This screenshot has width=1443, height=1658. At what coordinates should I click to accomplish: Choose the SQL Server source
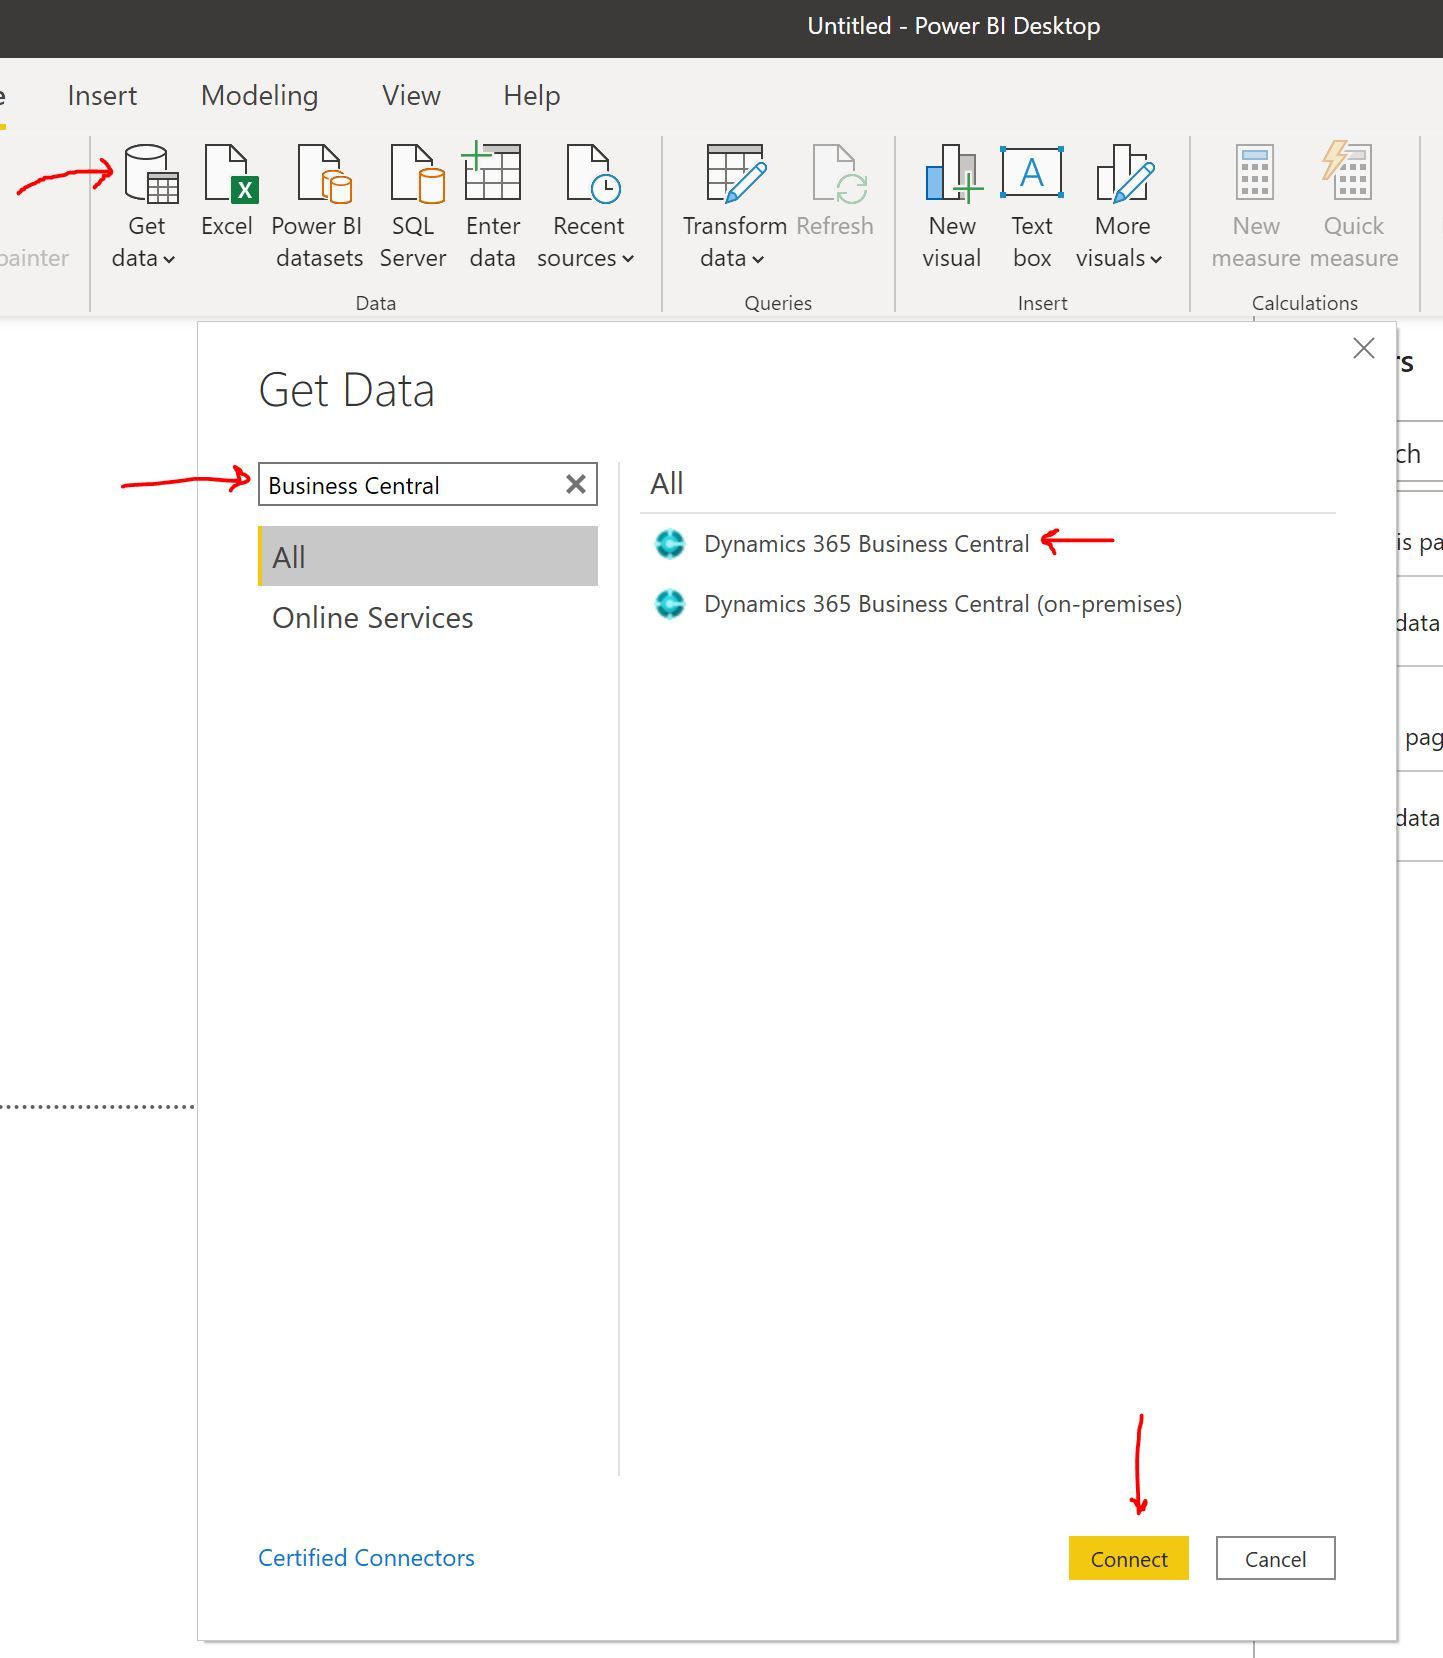coord(413,206)
